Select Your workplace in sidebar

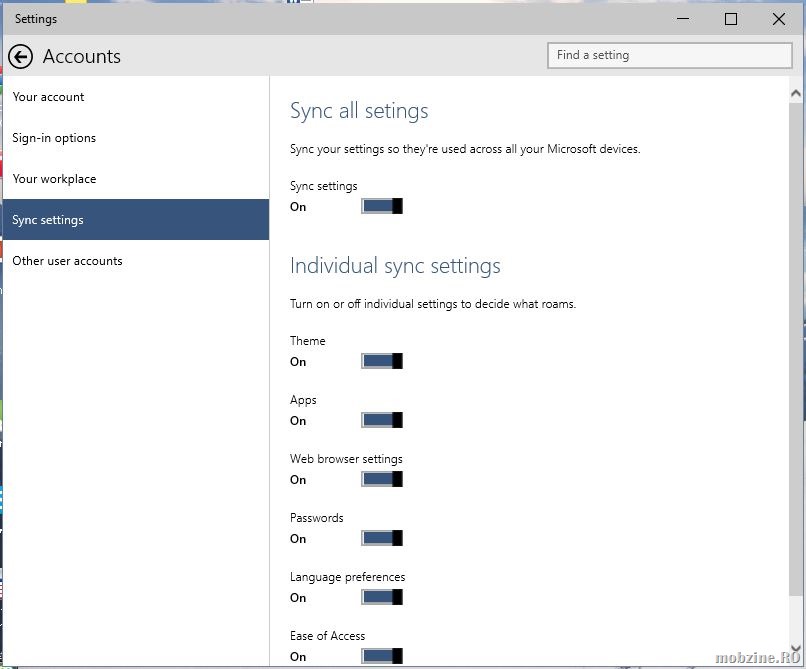(x=136, y=179)
